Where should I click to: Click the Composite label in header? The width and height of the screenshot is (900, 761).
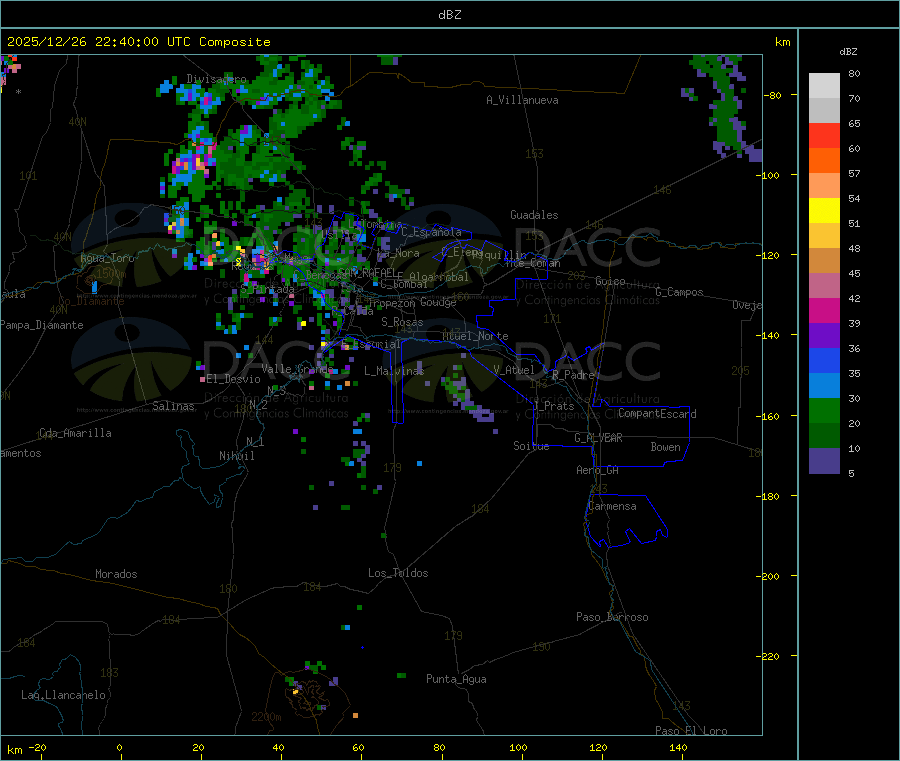[235, 42]
